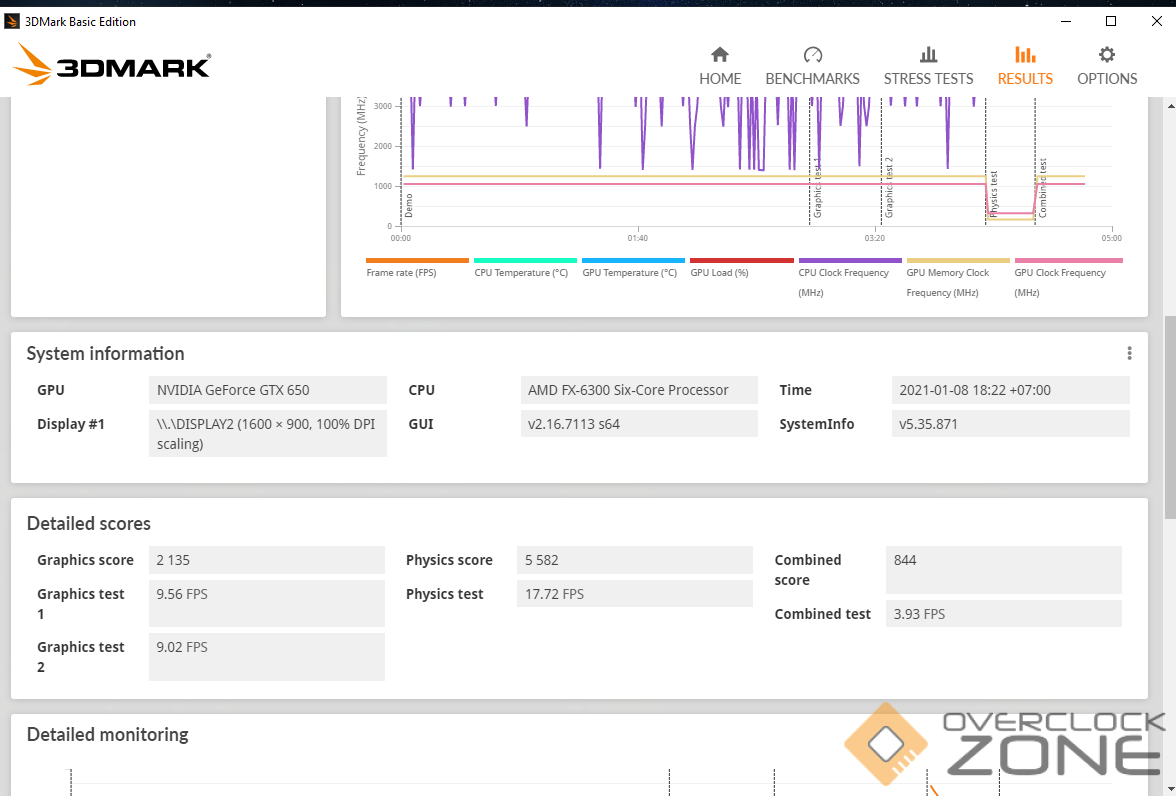1176x796 pixels.
Task: Open the Benchmarks gauge icon
Action: pyautogui.click(x=812, y=55)
